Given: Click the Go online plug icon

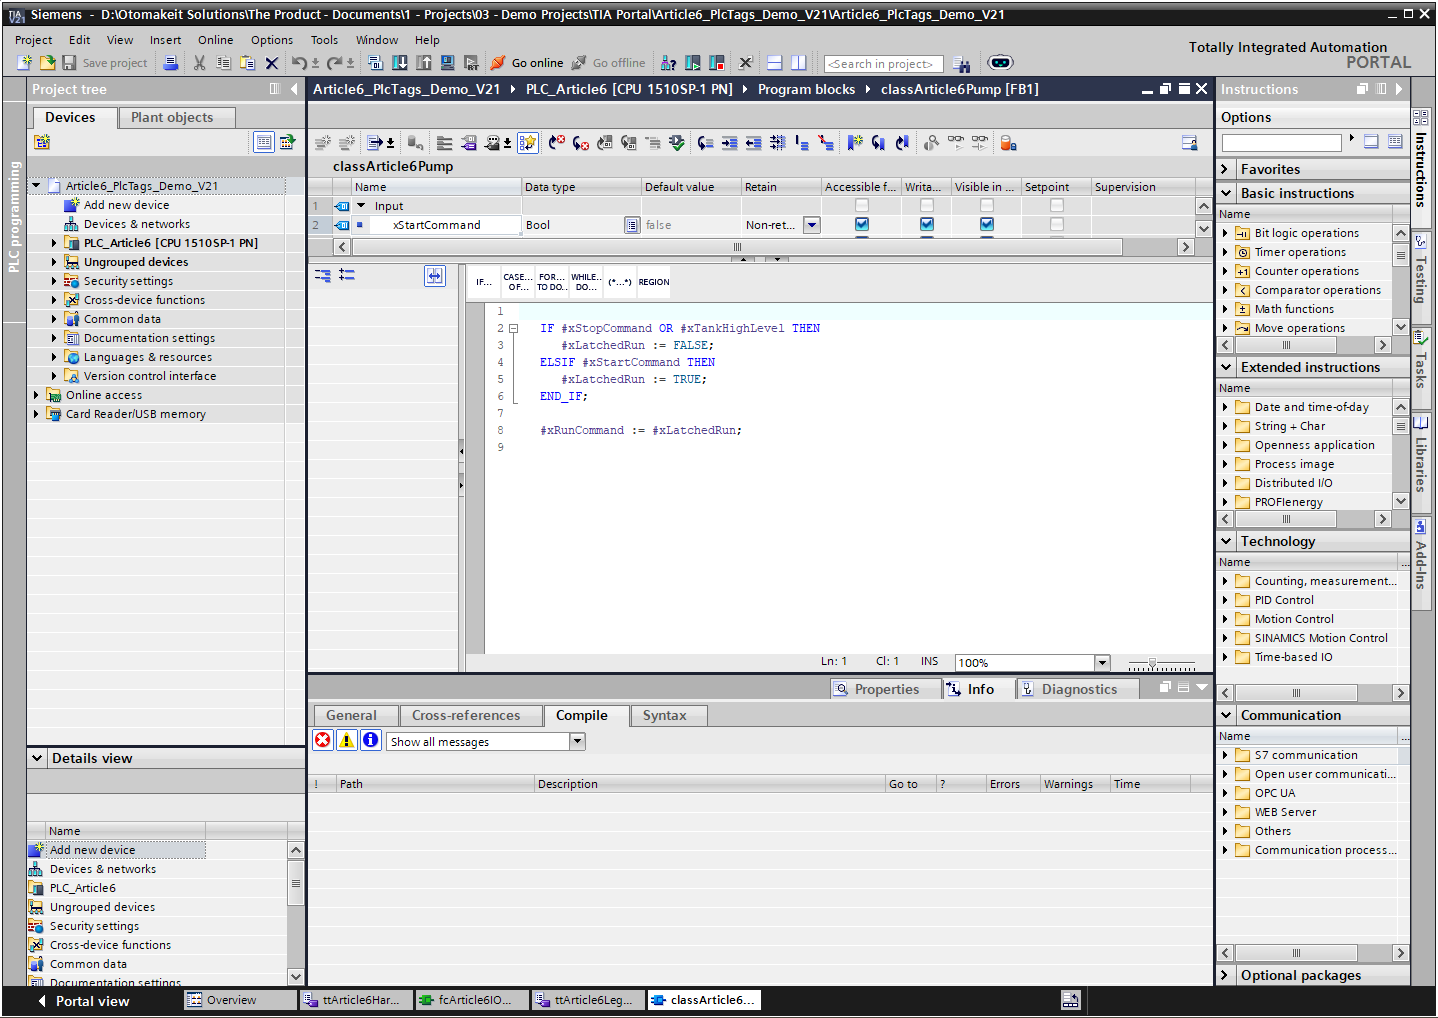Looking at the screenshot, I should click(x=498, y=63).
